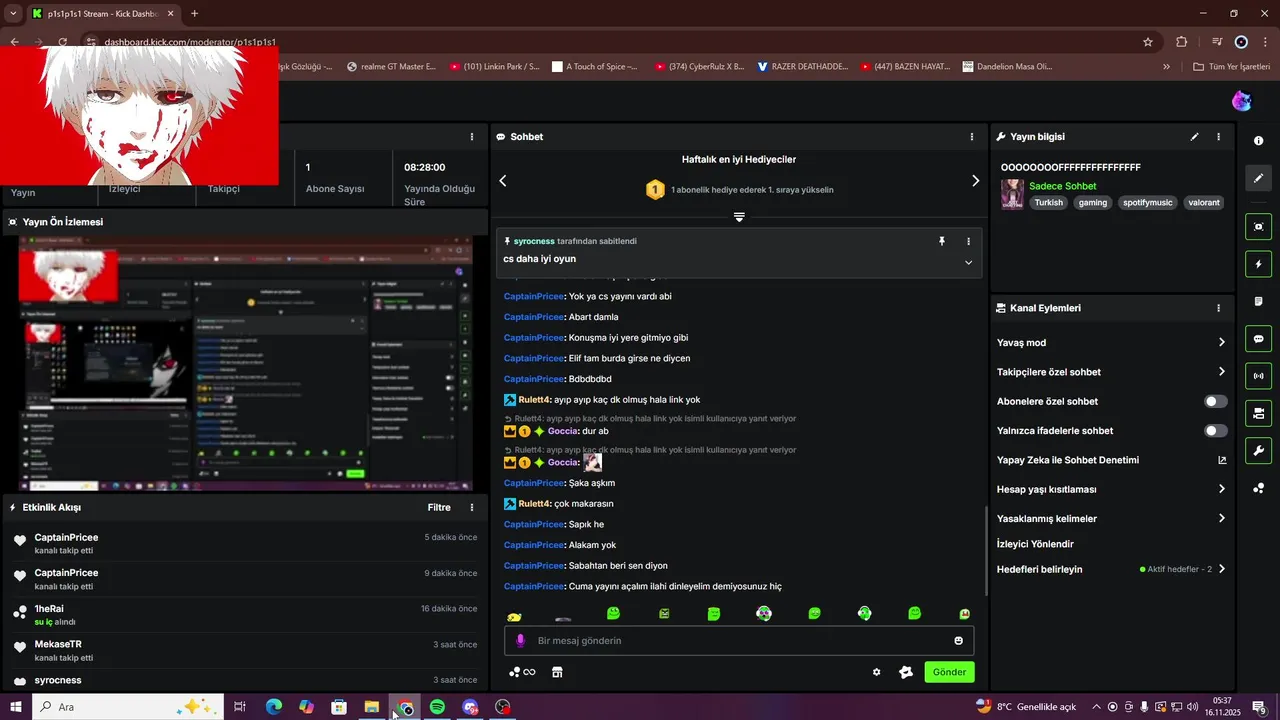This screenshot has height=720, width=1280.
Task: Click the valorant stream tag
Action: point(1204,202)
